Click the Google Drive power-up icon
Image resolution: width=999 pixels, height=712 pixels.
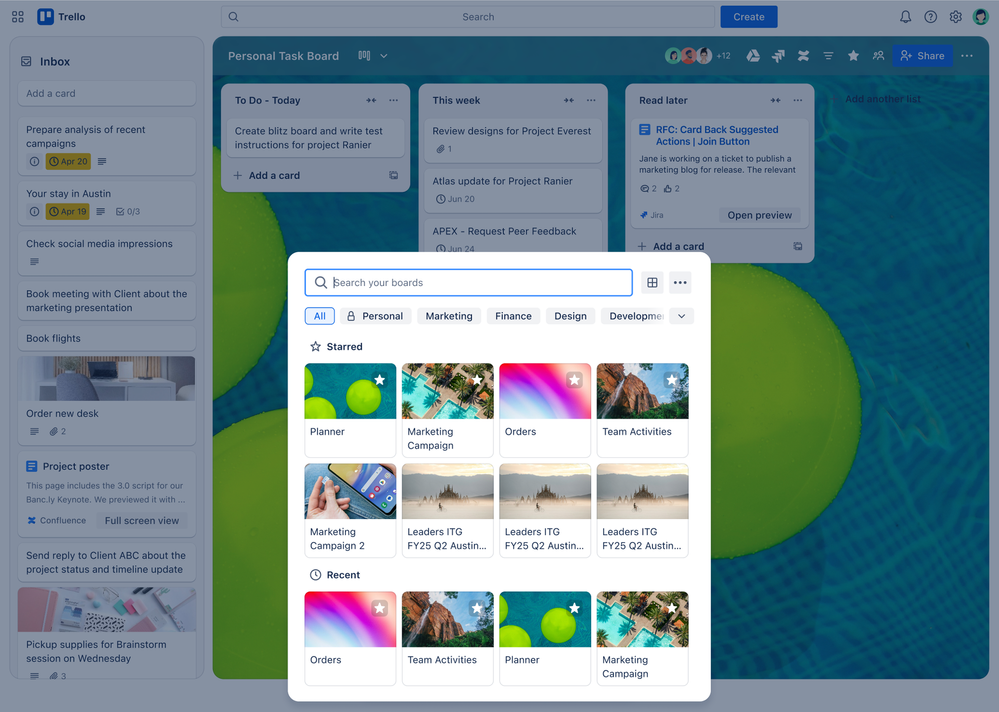pos(753,56)
